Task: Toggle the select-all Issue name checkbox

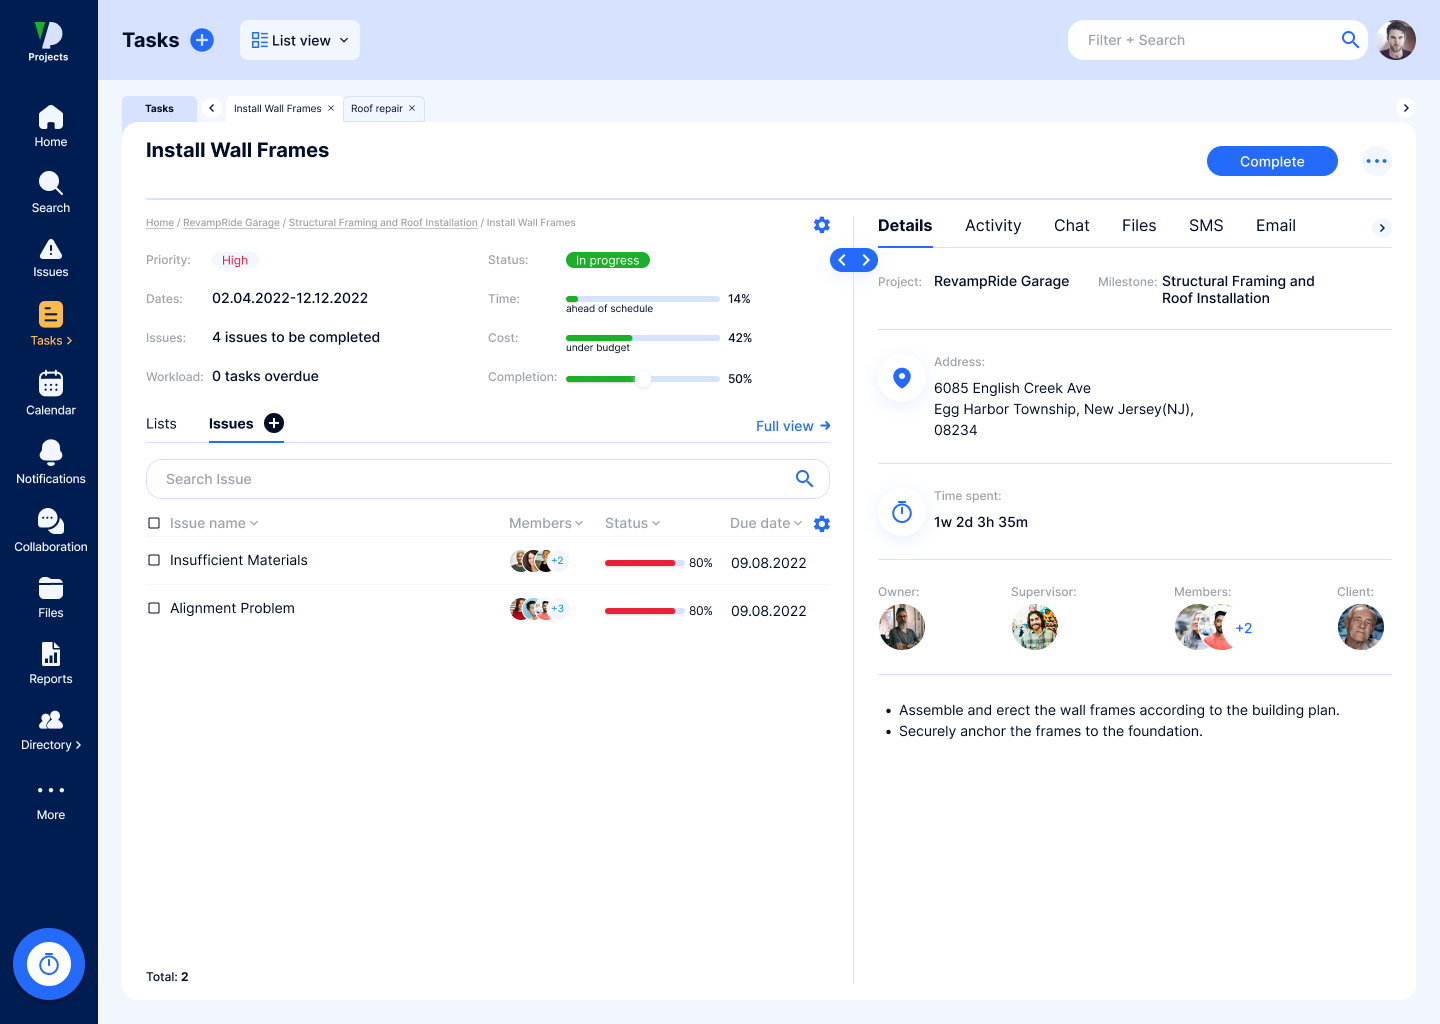Action: click(154, 523)
